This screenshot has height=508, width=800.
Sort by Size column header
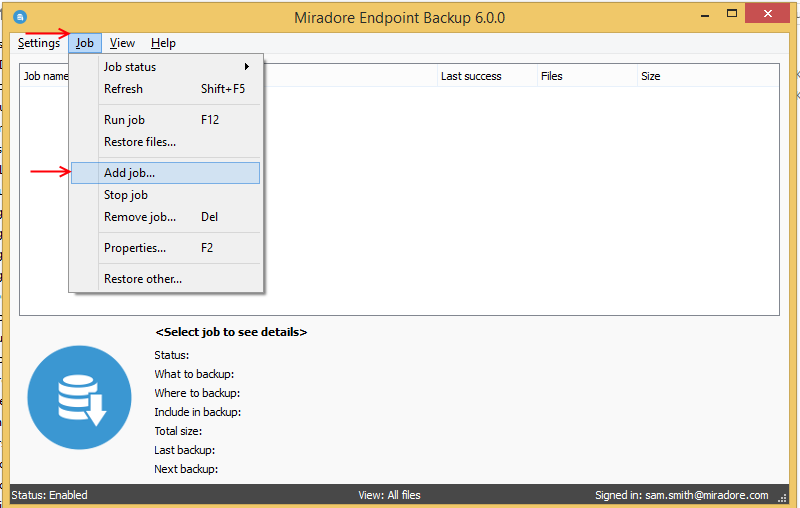pos(708,76)
